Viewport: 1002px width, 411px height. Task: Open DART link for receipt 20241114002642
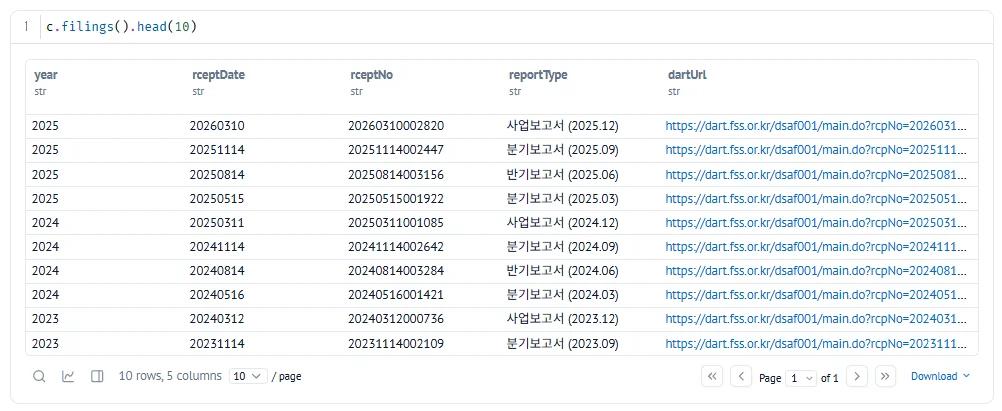[816, 247]
